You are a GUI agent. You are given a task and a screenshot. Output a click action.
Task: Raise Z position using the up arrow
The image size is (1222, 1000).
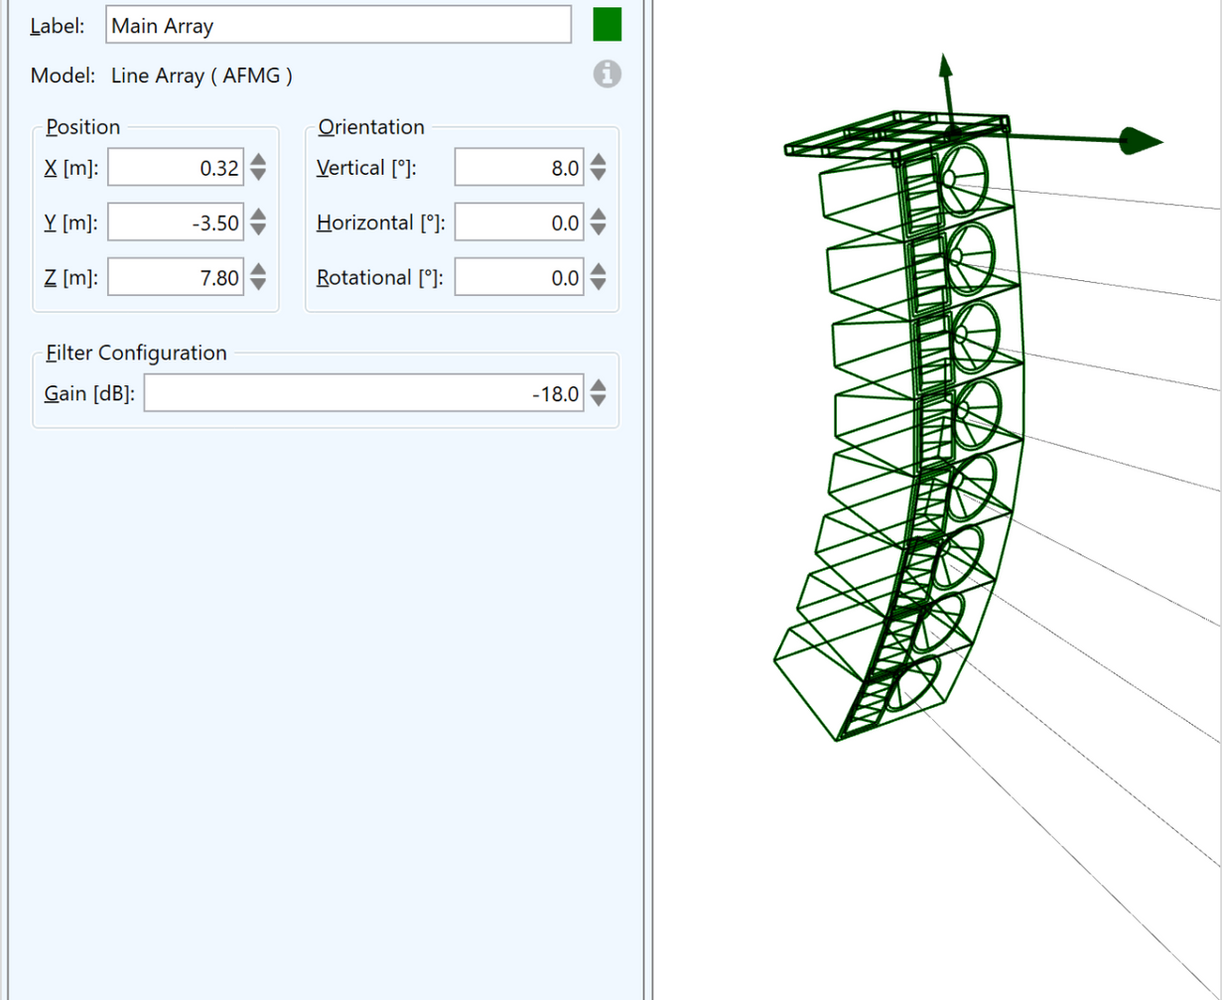click(258, 270)
